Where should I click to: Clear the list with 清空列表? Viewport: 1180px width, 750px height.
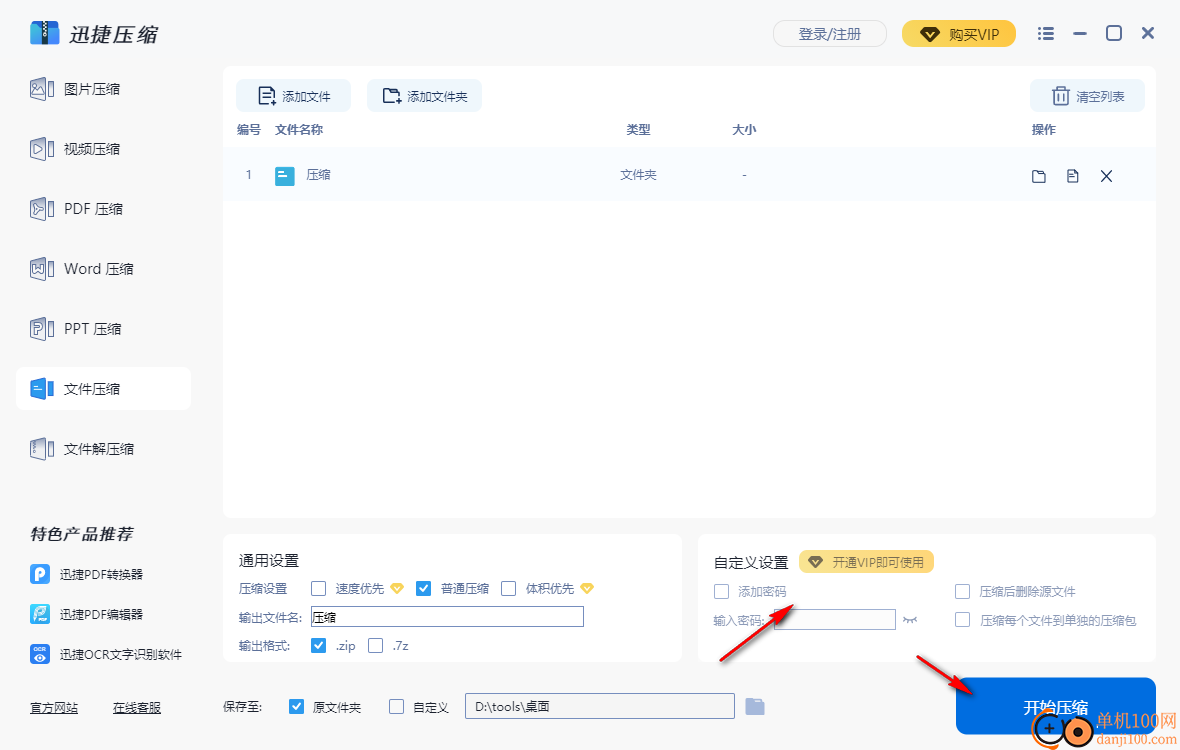(1087, 96)
